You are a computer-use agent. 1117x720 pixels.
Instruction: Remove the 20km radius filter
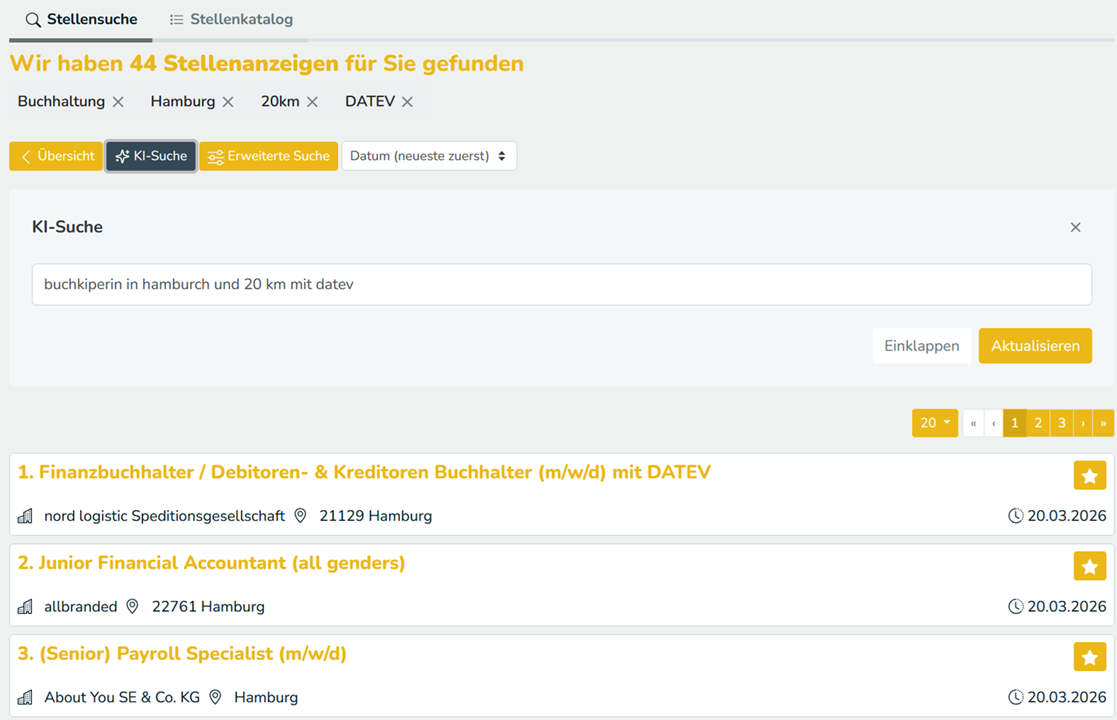tap(312, 102)
